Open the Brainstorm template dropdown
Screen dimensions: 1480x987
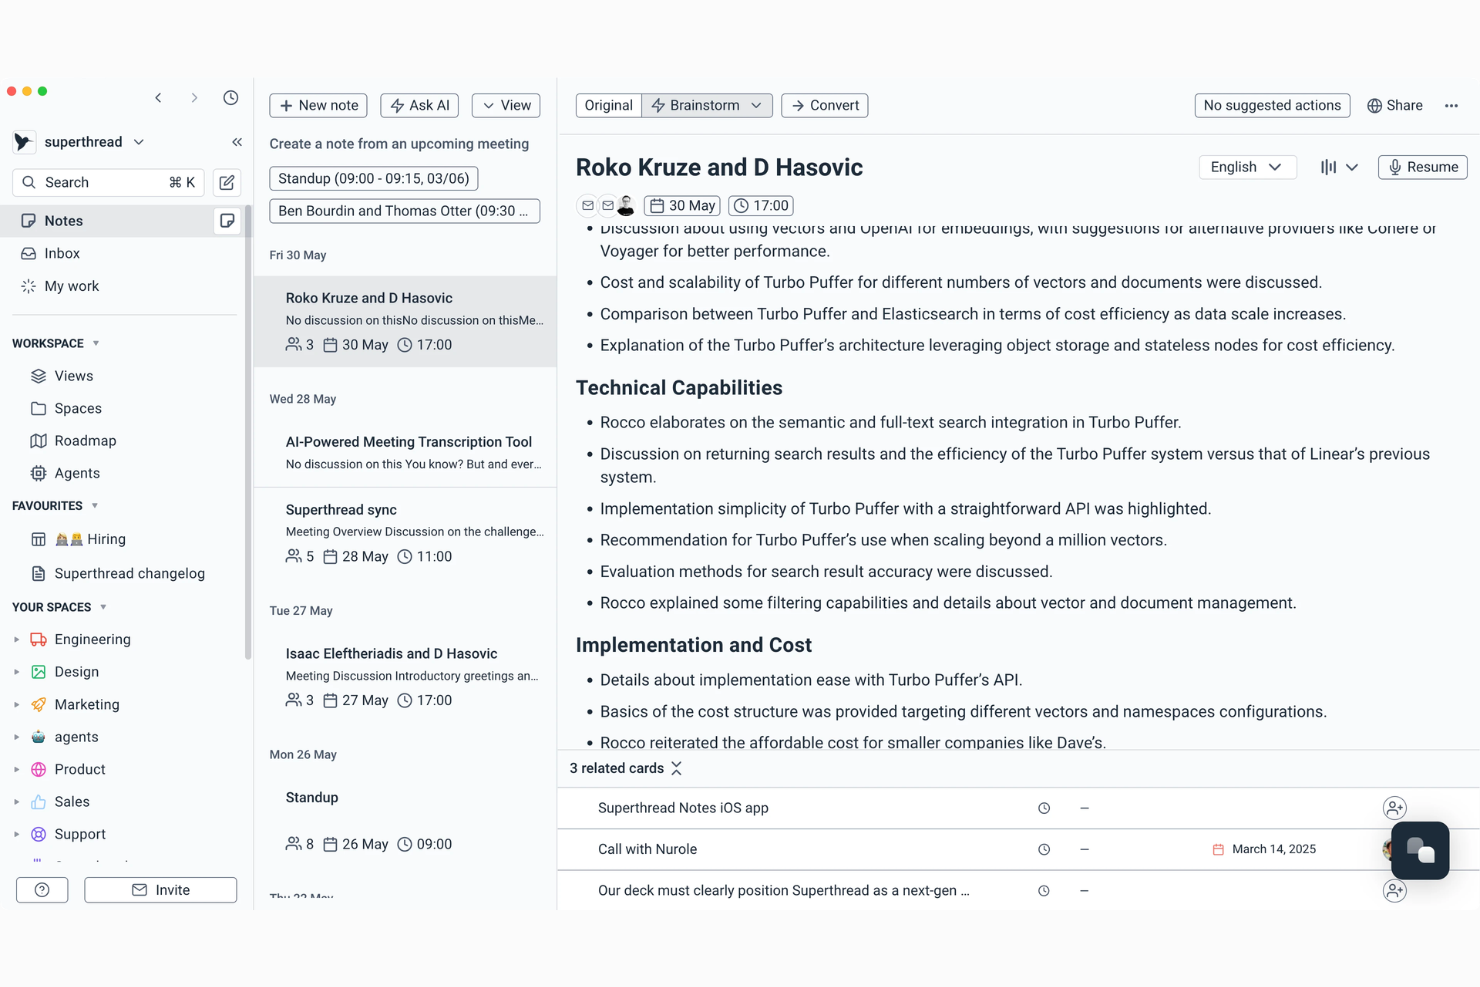click(707, 105)
